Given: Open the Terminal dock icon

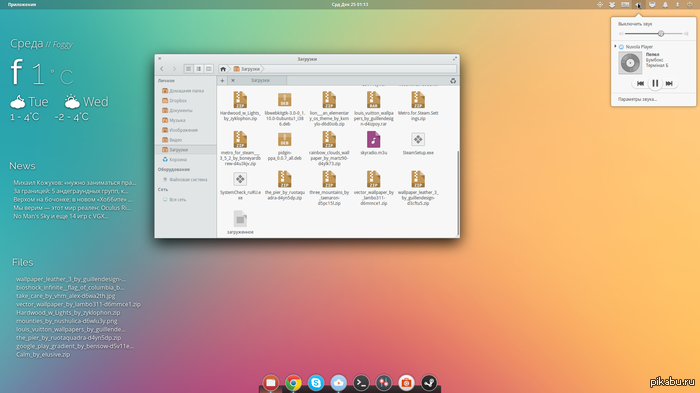Looking at the screenshot, I should click(x=361, y=383).
